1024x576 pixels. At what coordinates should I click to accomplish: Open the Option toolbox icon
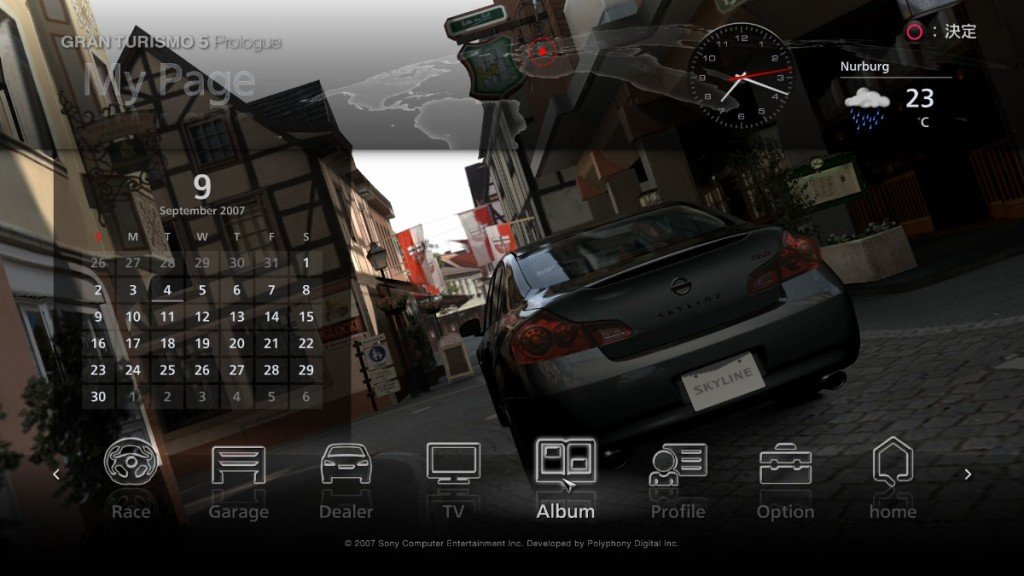(785, 465)
